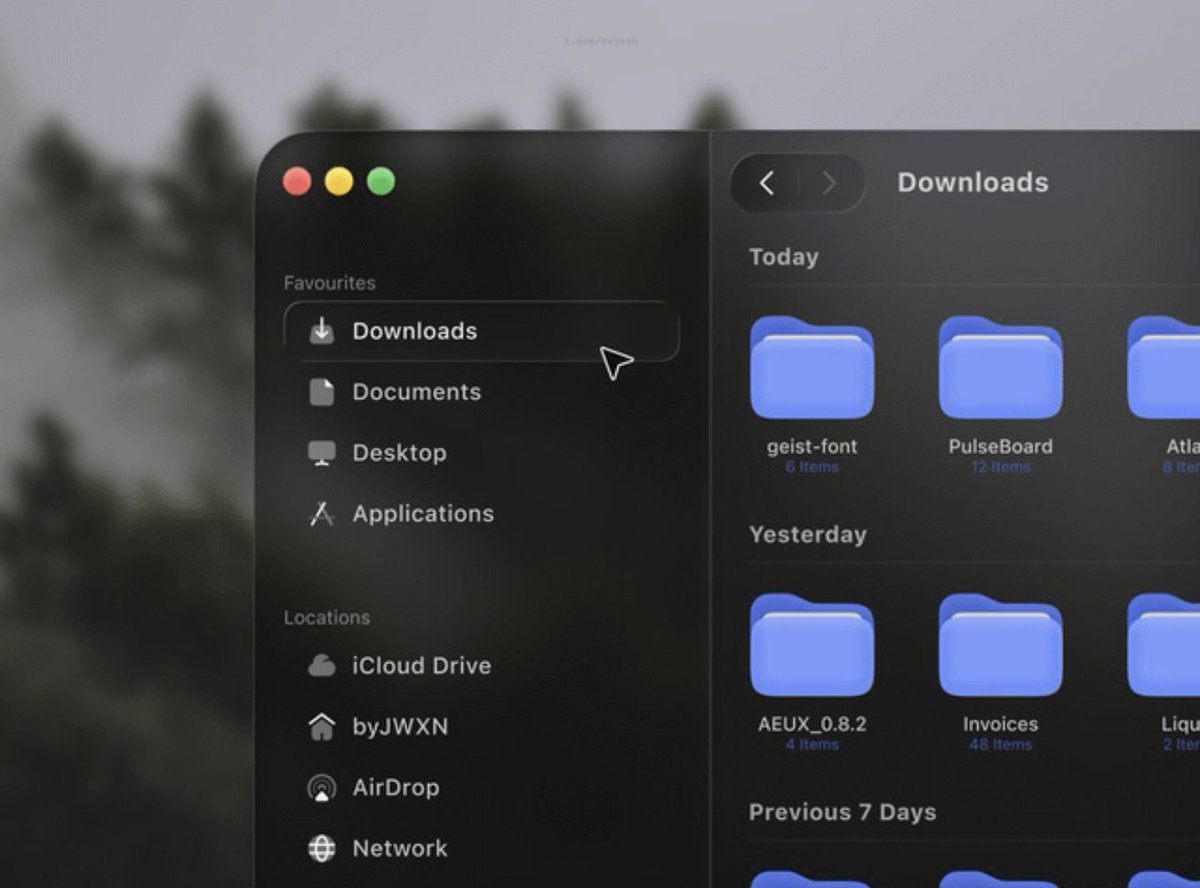
Task: Select the AirDrop icon under Locations
Action: 320,787
